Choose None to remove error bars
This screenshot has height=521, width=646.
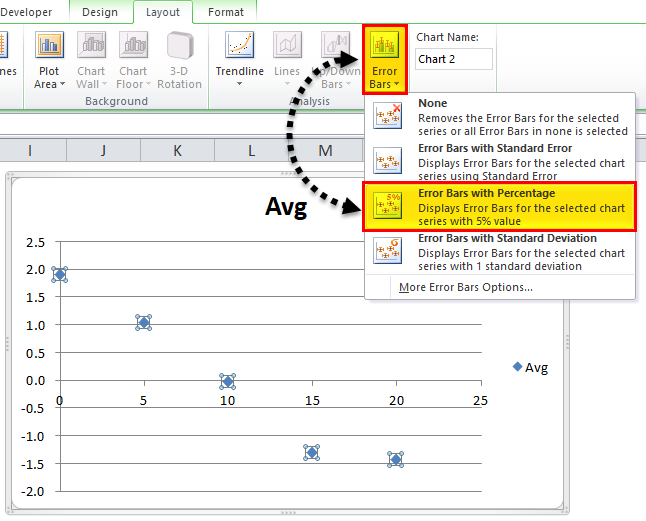500,117
